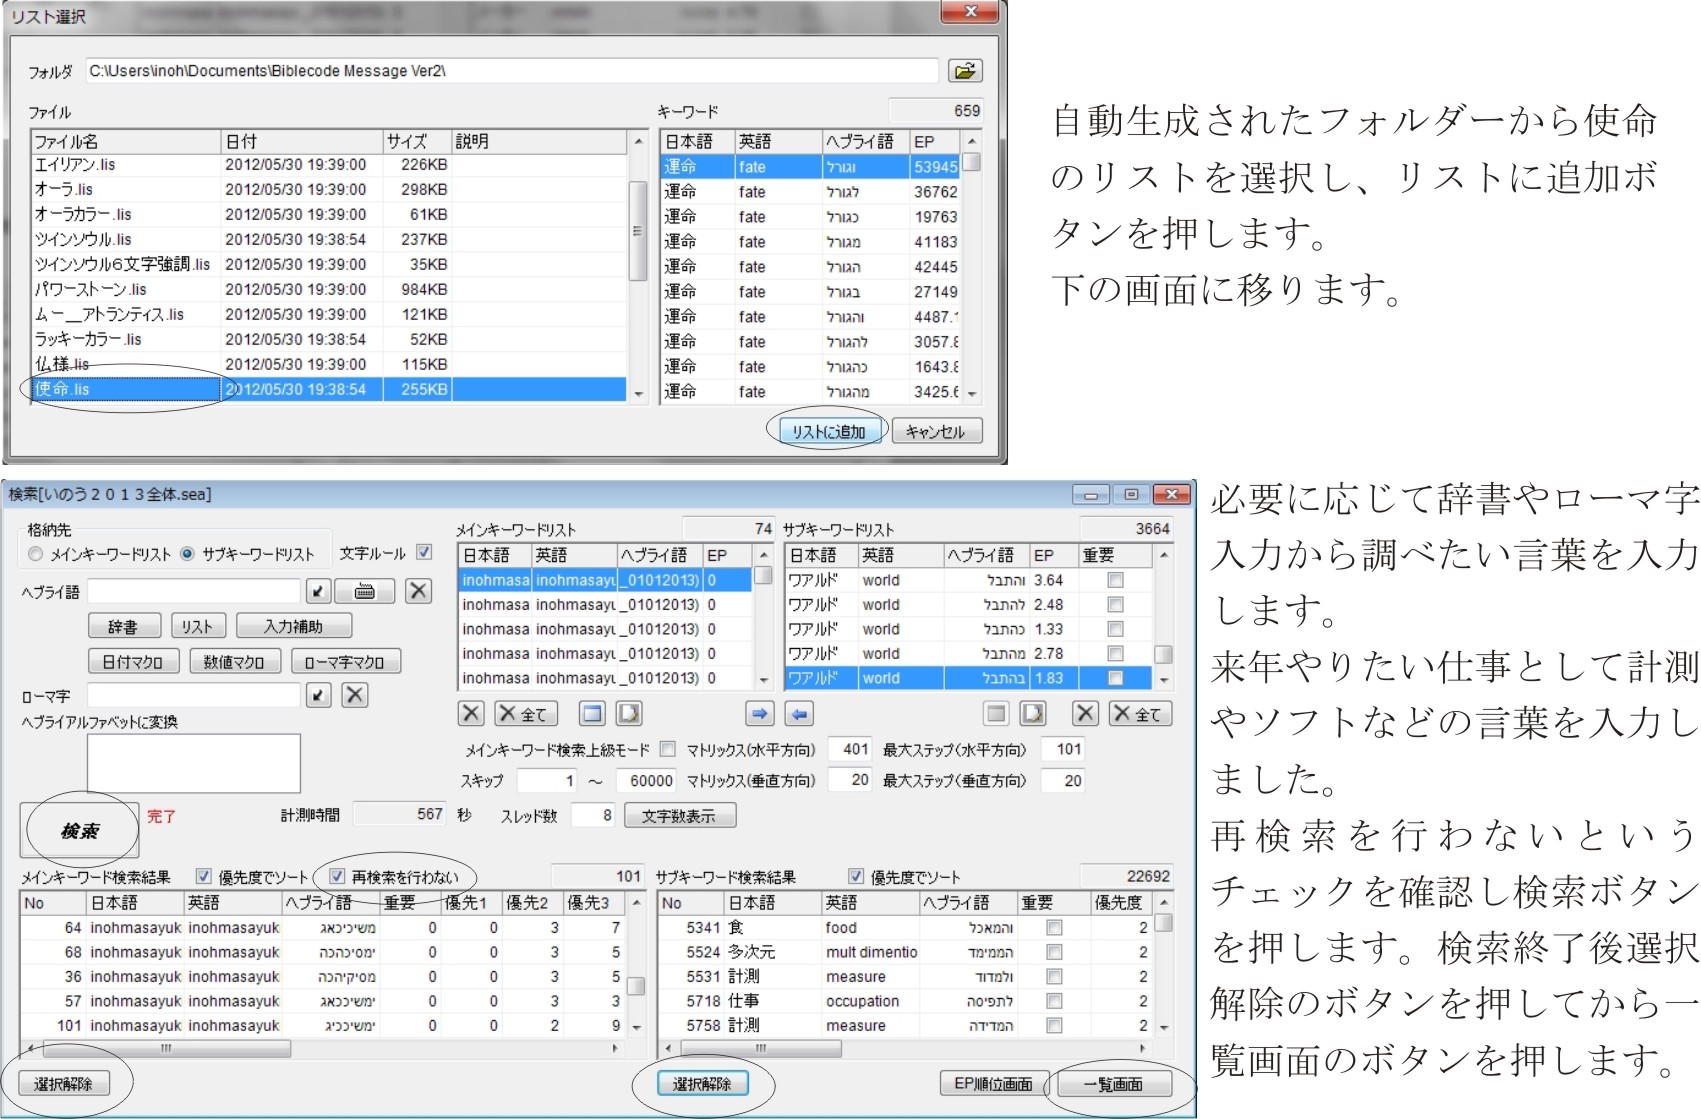Viewport: 1701px width, 1119px height.
Task: Clear the Hebrew input field with X
Action: 418,591
